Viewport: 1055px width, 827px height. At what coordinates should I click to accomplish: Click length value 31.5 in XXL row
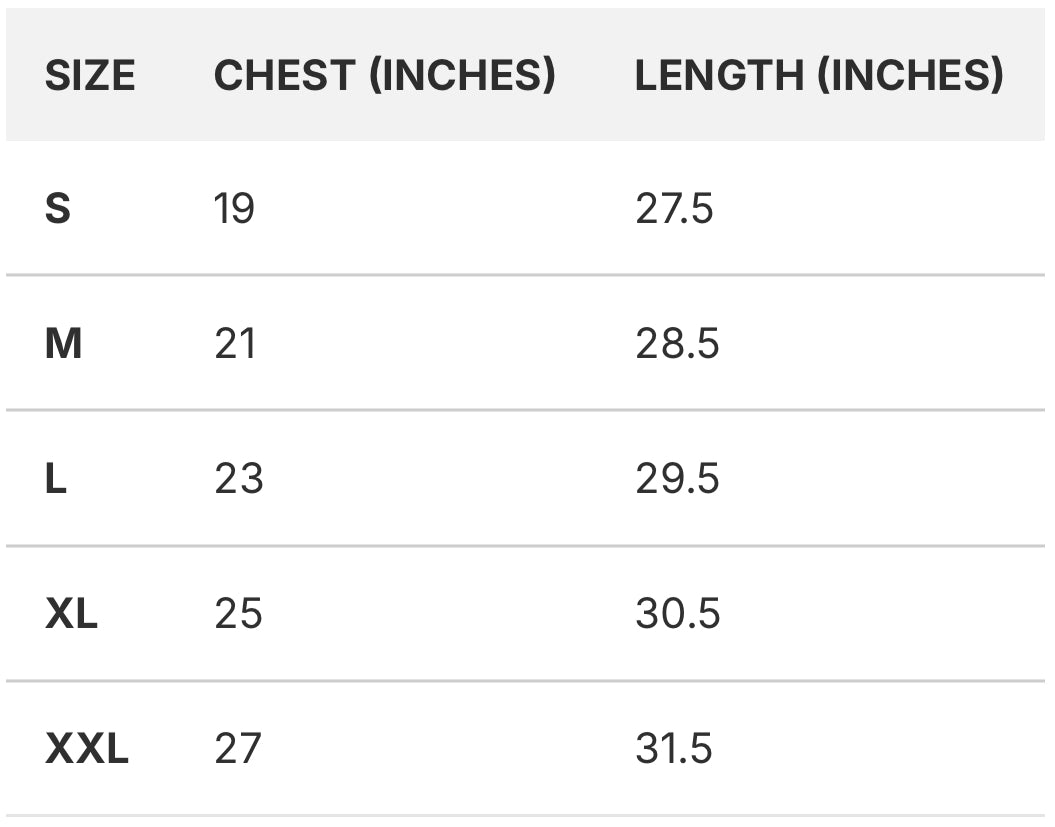coord(674,748)
